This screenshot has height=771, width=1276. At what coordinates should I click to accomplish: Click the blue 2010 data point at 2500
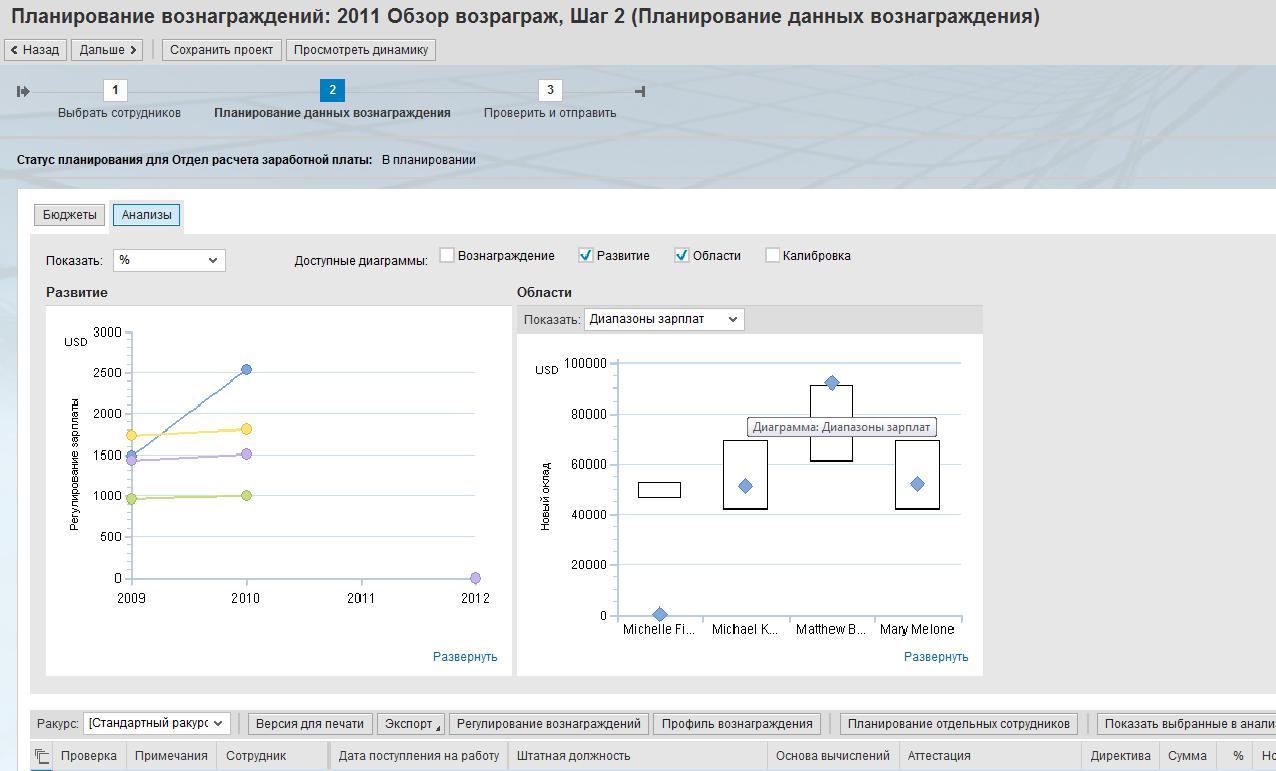click(246, 370)
